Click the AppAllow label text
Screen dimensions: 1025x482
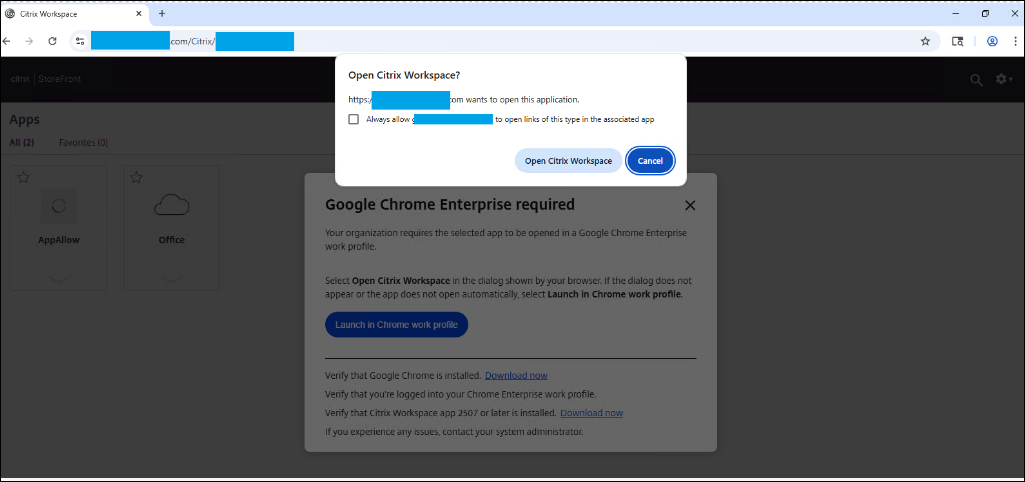tap(59, 240)
